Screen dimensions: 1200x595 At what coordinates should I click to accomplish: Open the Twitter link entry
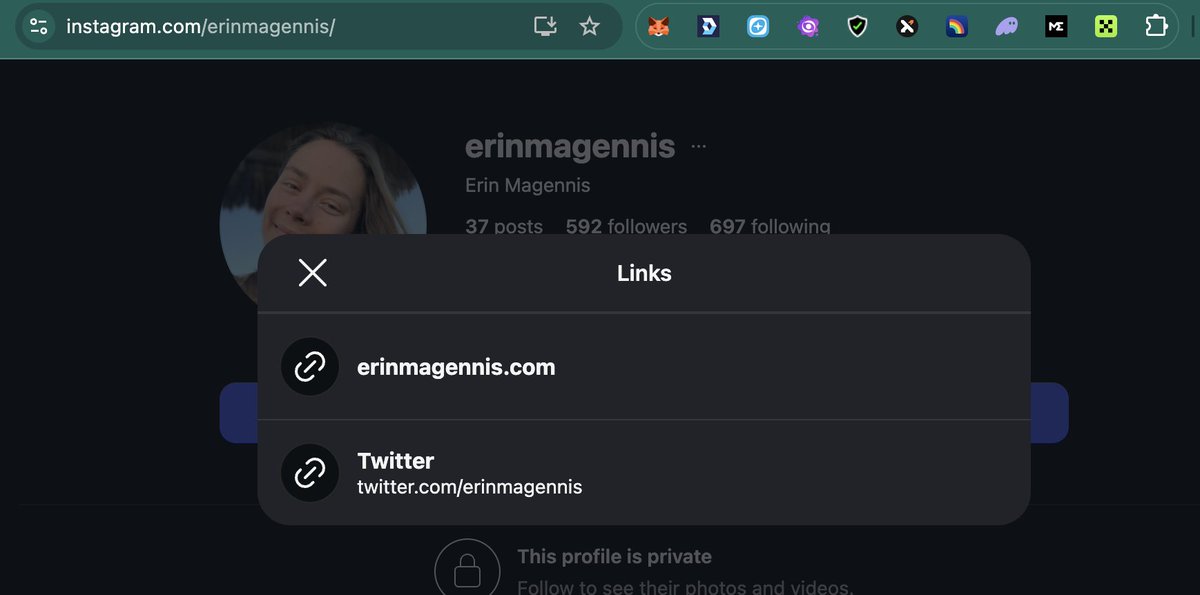pos(644,473)
